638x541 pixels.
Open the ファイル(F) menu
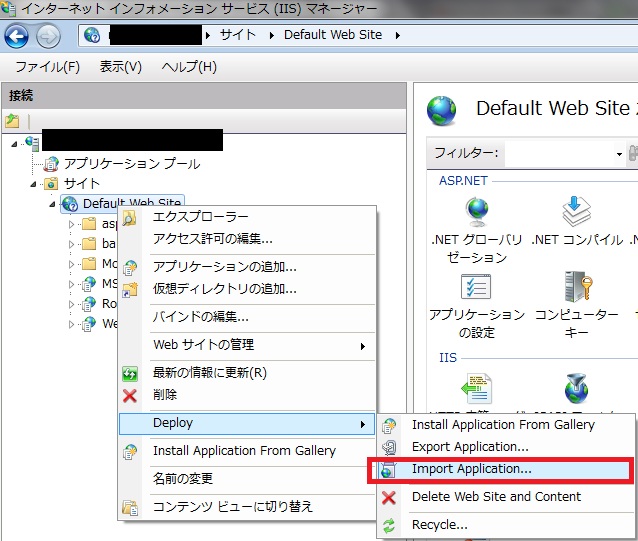[48, 66]
